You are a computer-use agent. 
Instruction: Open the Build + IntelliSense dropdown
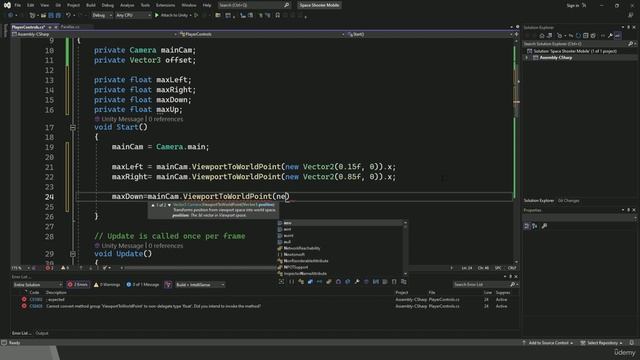click(200, 284)
